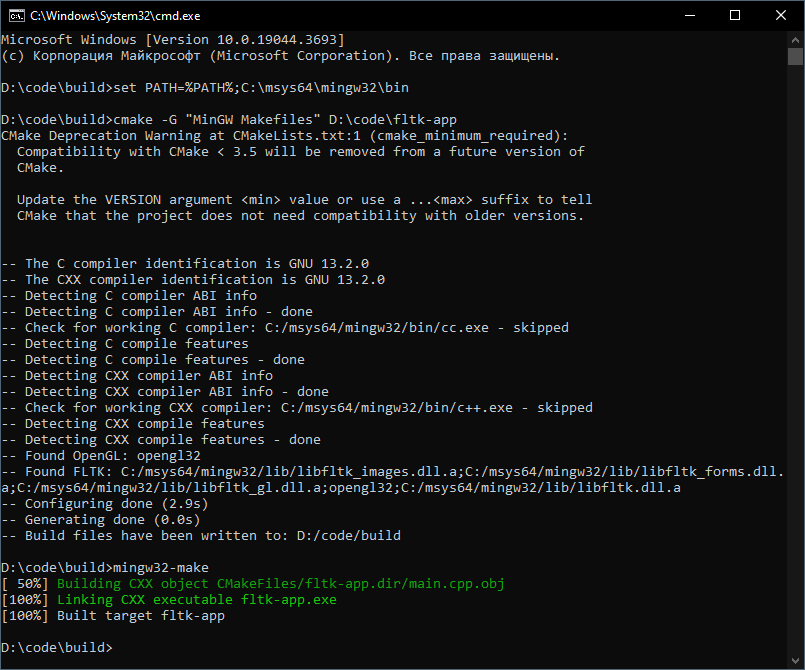The height and width of the screenshot is (670, 805).
Task: Close the command prompt window
Action: tap(781, 16)
